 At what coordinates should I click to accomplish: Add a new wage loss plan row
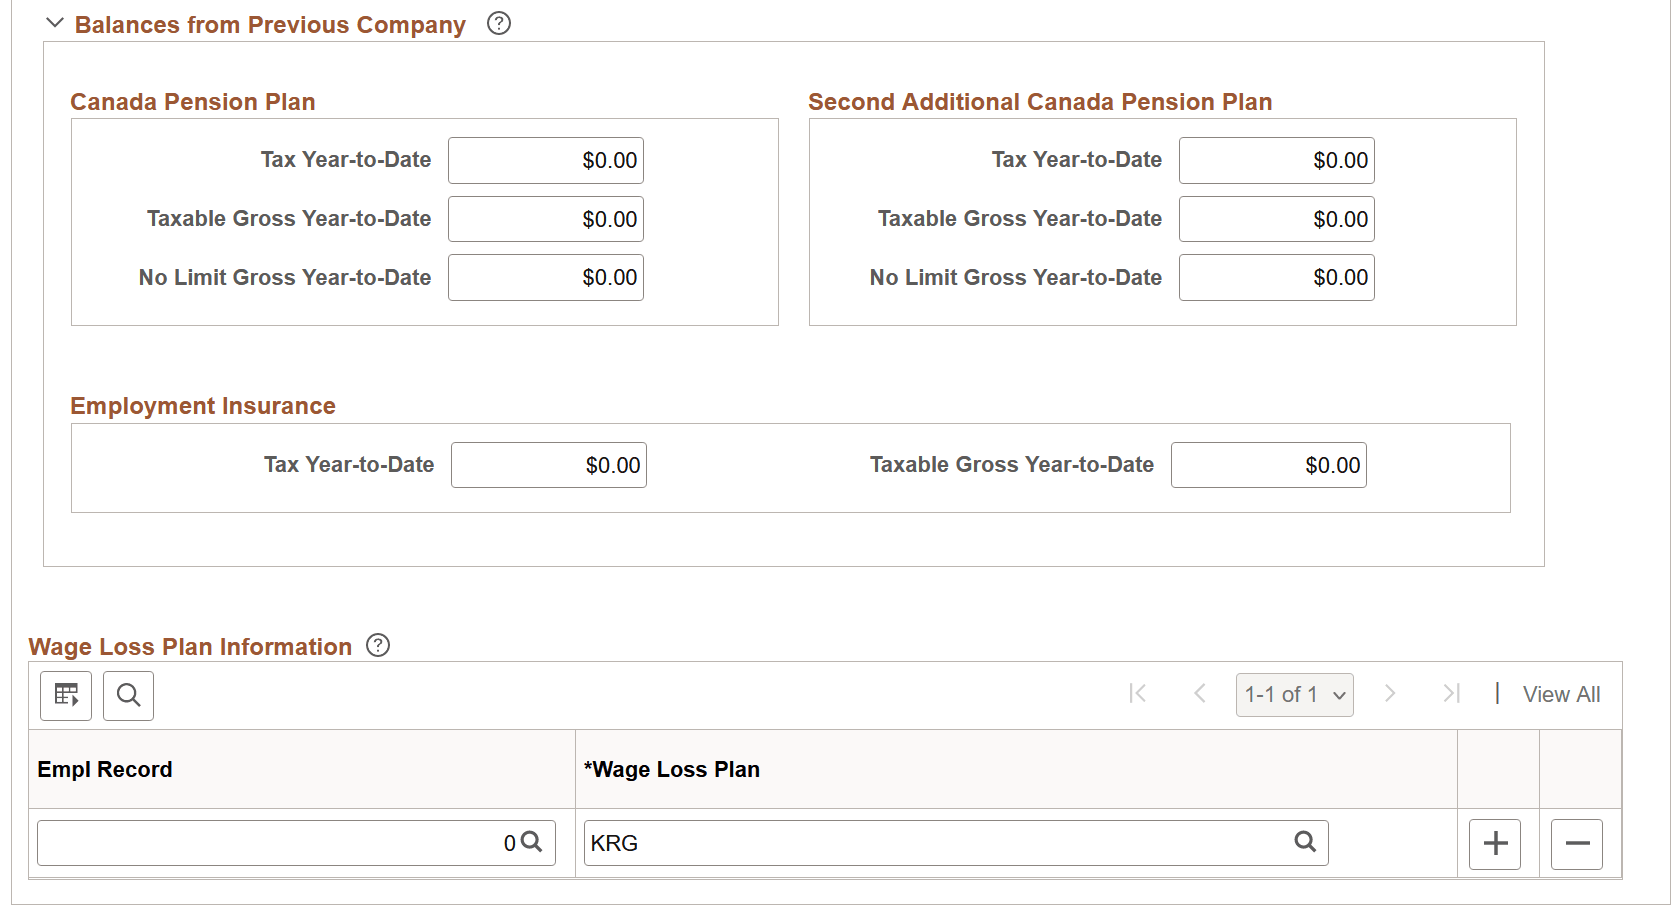click(1494, 843)
